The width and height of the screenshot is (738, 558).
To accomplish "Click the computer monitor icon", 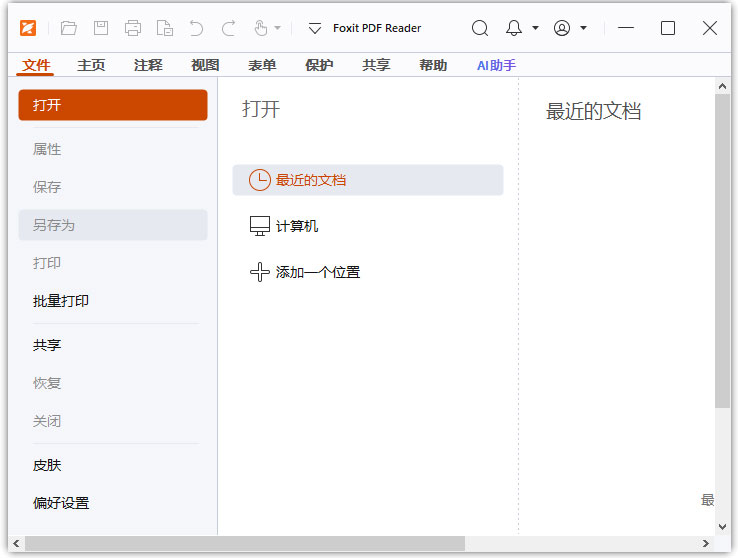I will click(x=259, y=226).
